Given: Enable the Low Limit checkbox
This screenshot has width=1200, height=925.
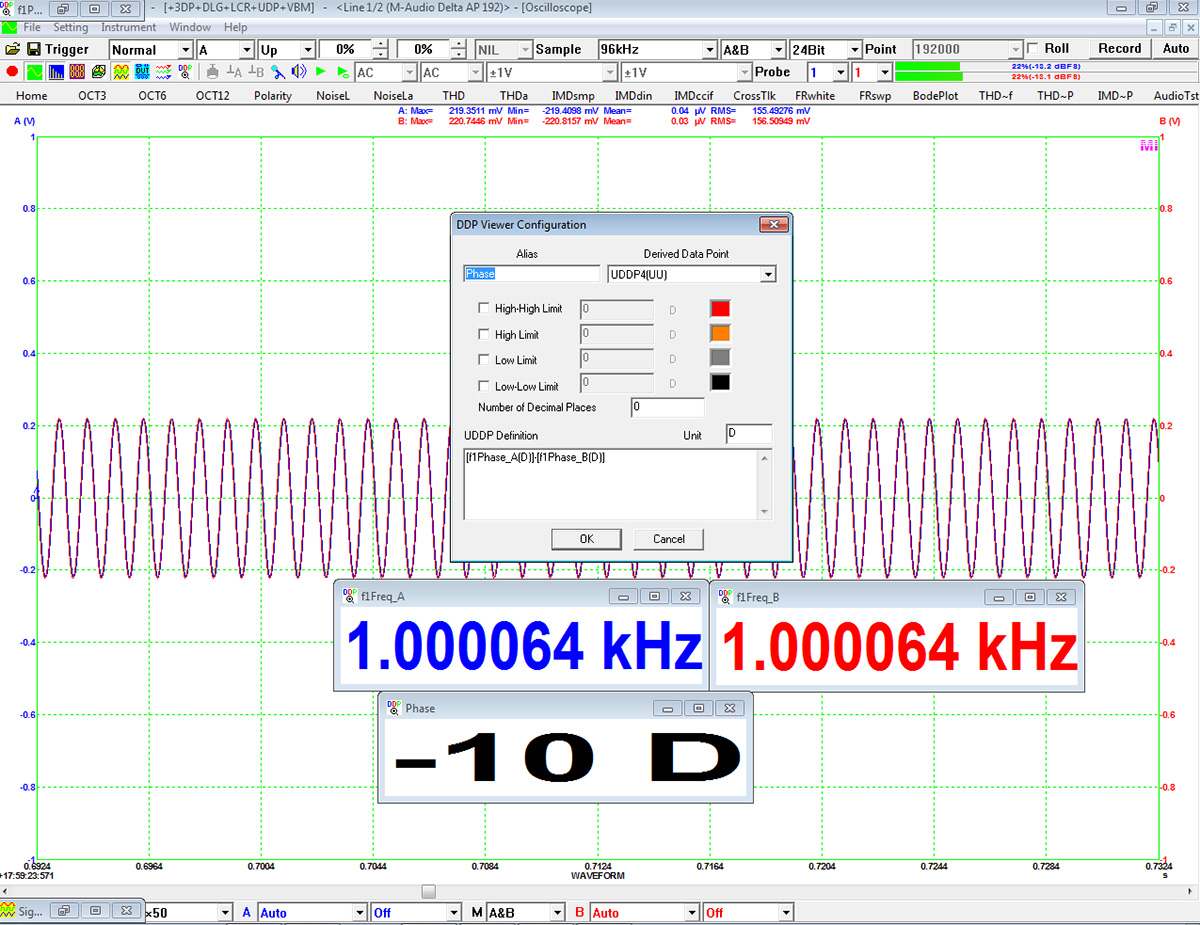Looking at the screenshot, I should [x=485, y=360].
